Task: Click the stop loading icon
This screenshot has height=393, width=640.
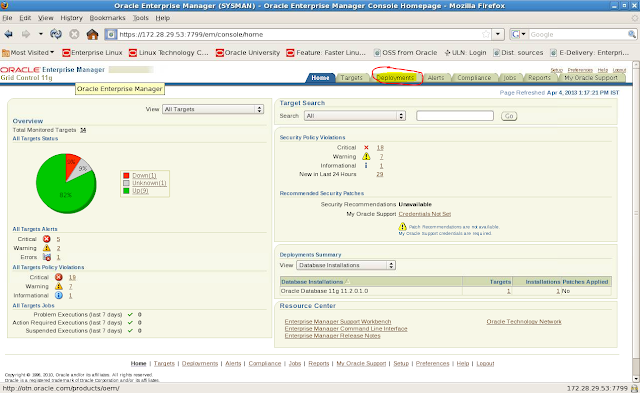Action: coord(74,34)
